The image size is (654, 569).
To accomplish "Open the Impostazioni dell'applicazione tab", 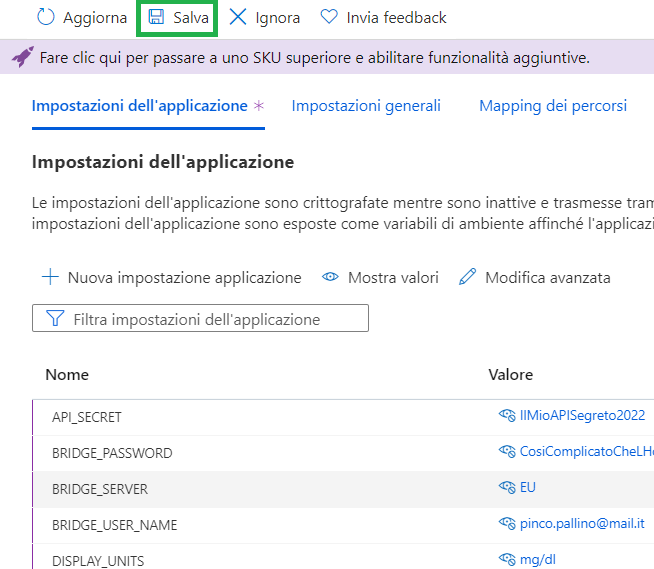I will click(148, 106).
